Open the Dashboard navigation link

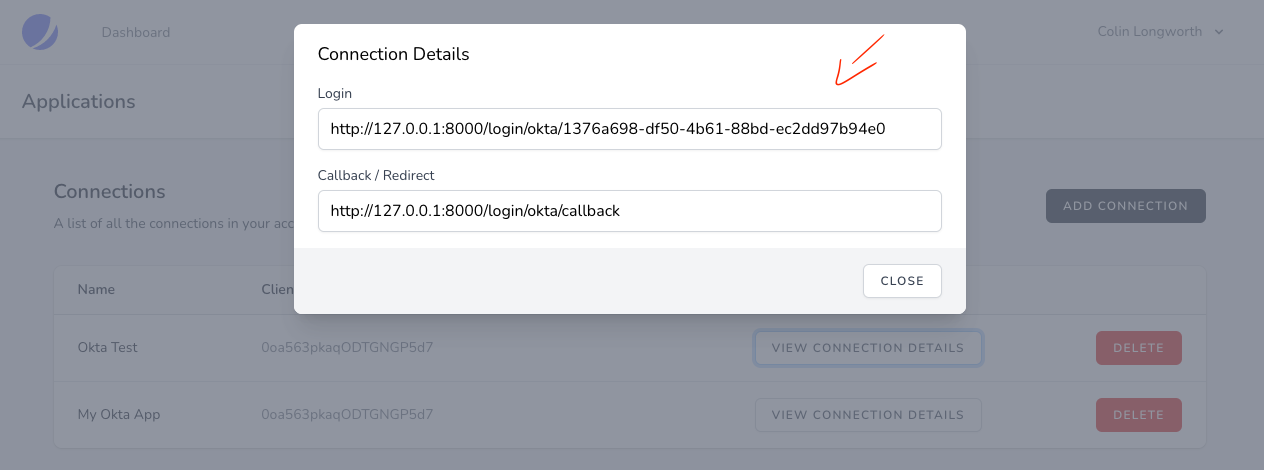pos(136,32)
